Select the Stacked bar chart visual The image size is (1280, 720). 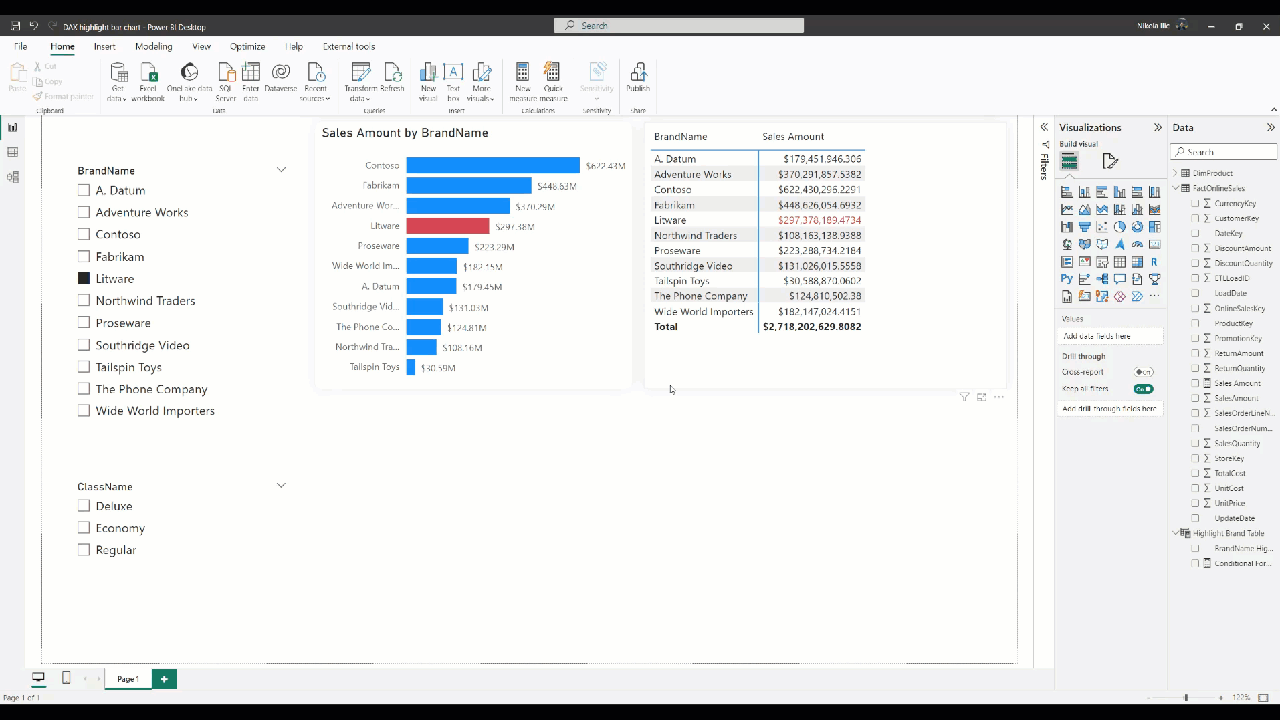click(1067, 192)
